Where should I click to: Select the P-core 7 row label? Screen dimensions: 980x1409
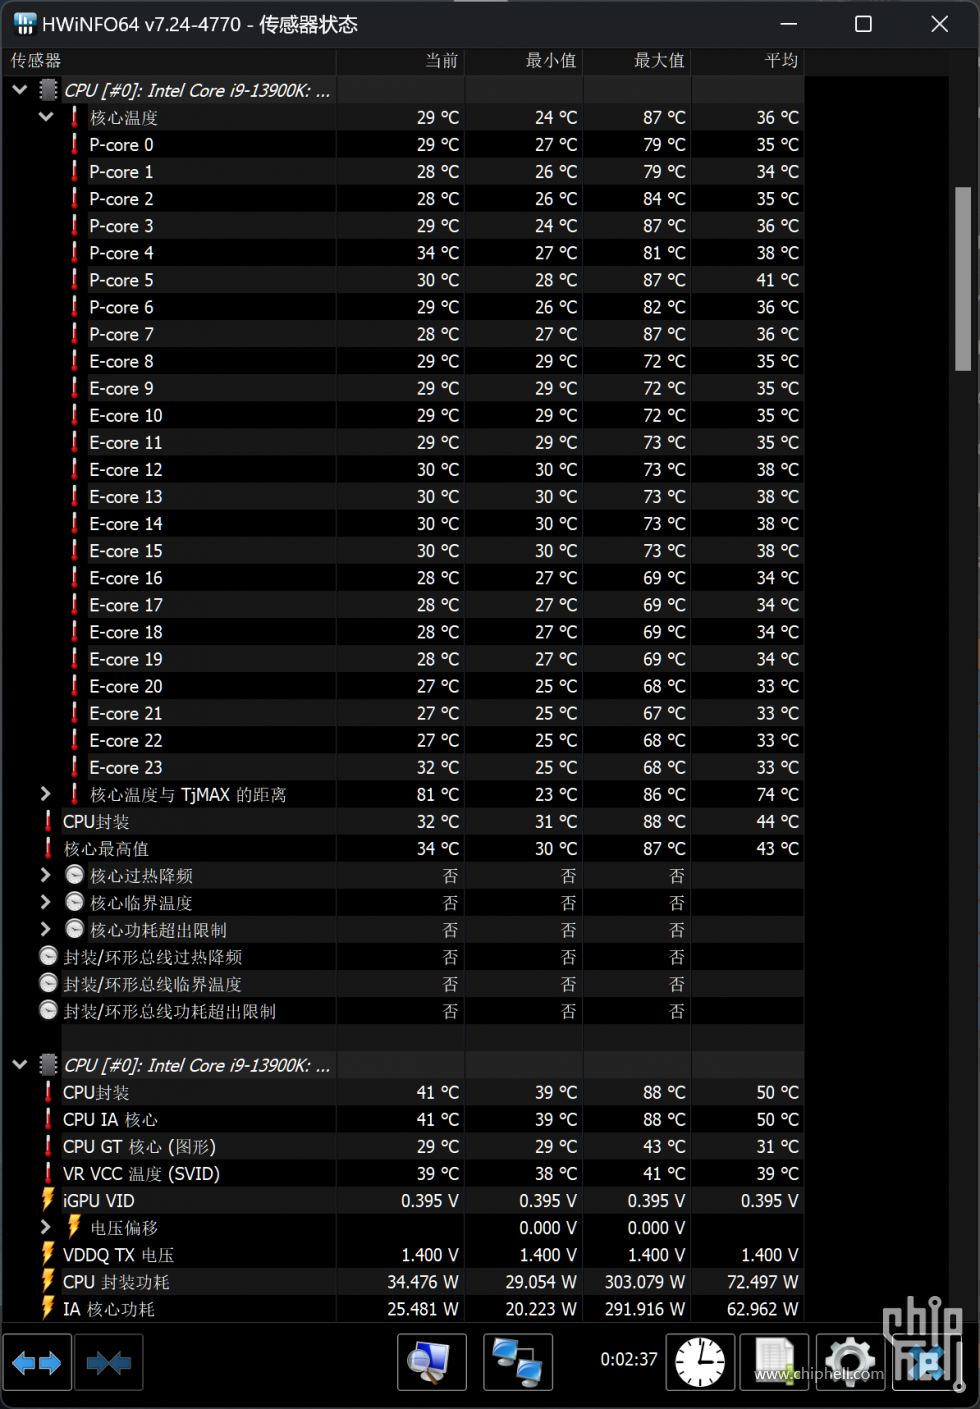(121, 334)
